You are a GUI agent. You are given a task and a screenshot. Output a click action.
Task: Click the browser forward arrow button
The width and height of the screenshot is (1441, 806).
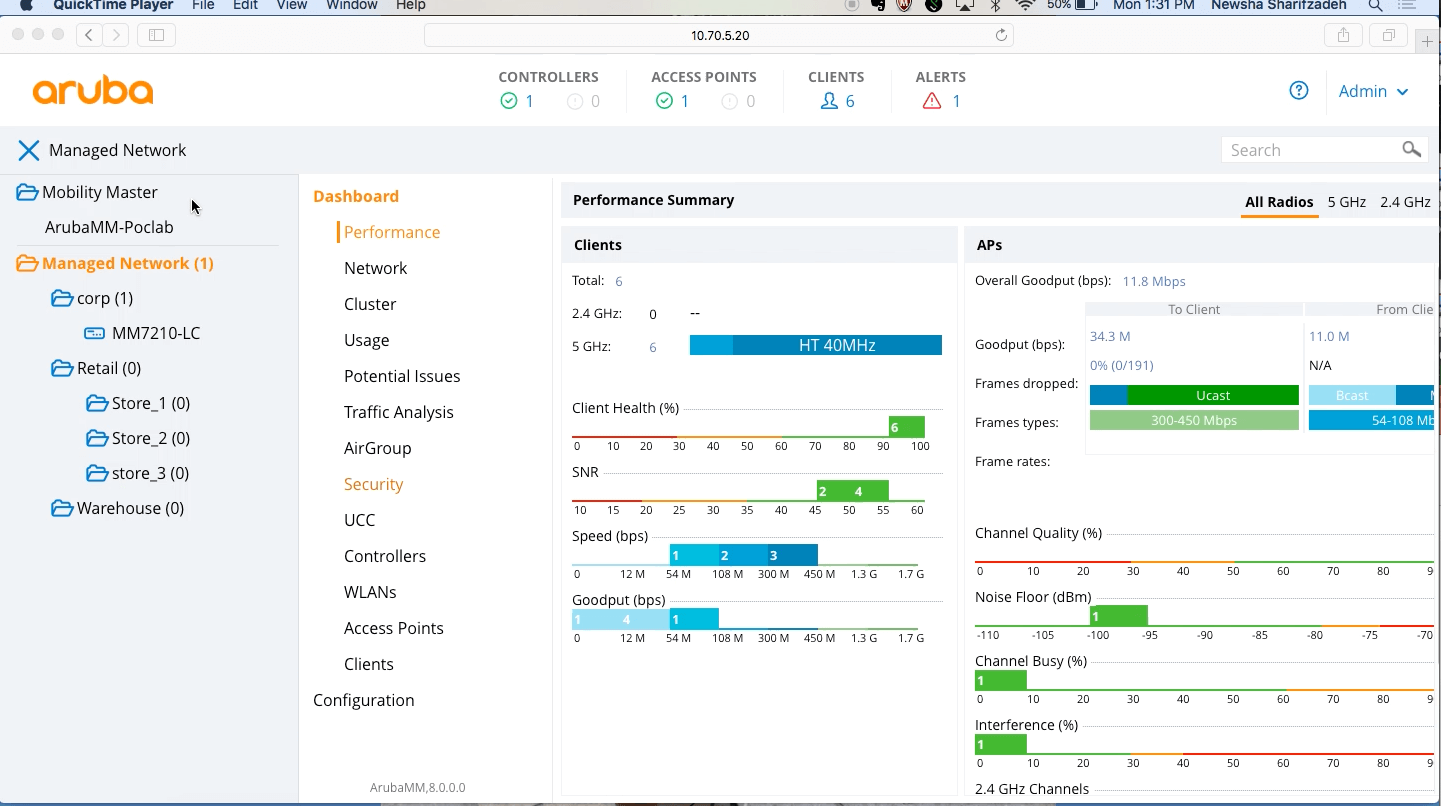point(117,35)
